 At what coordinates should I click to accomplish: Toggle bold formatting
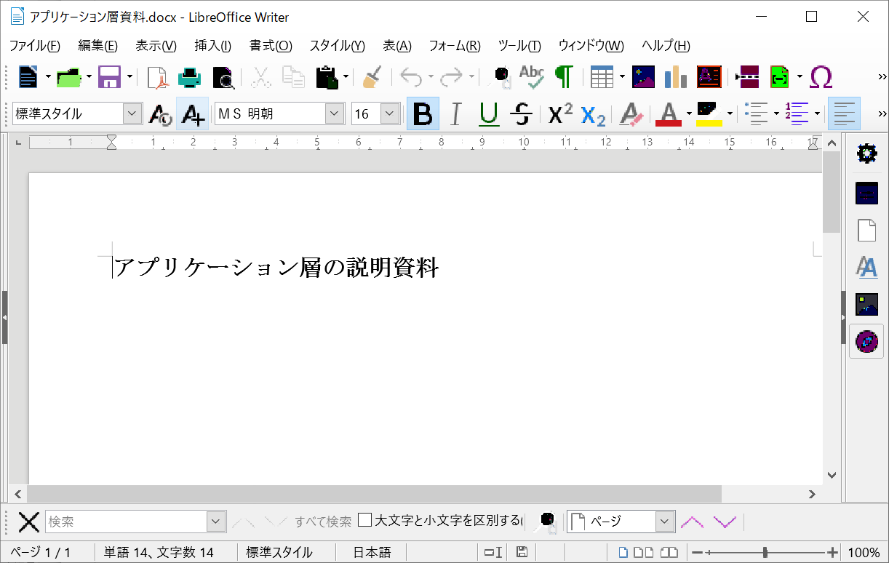(x=423, y=115)
